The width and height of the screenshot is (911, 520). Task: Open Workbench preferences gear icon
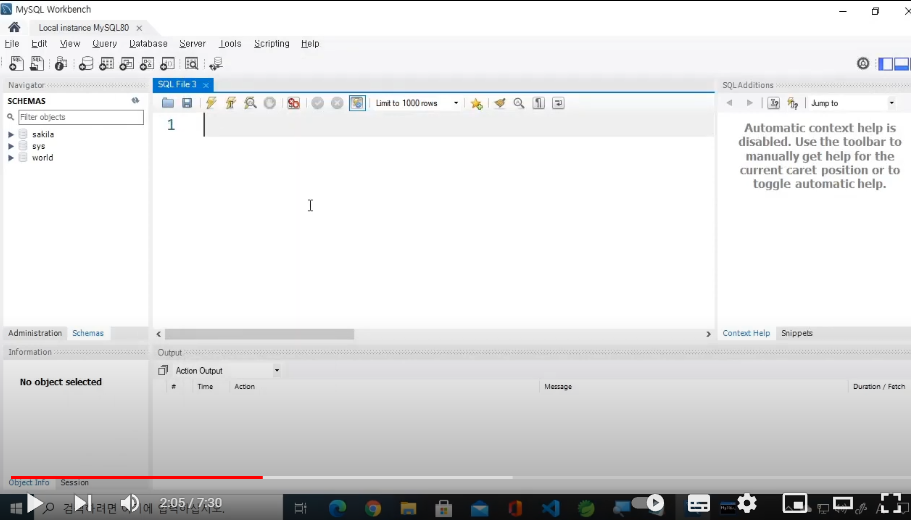(863, 63)
